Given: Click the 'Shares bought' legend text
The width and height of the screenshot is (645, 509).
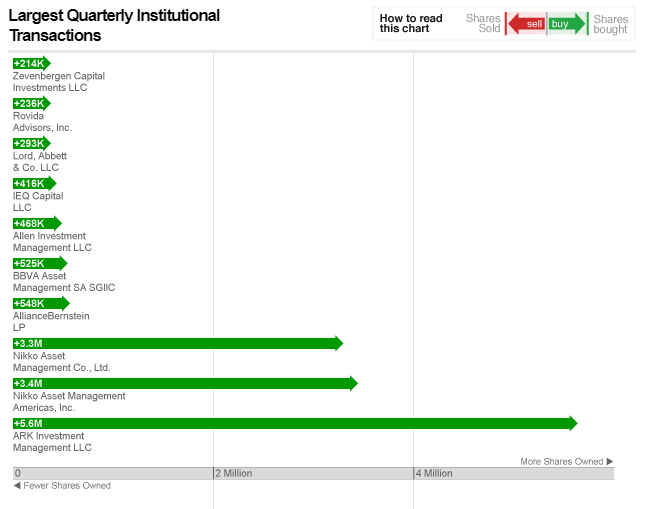Looking at the screenshot, I should pos(611,24).
